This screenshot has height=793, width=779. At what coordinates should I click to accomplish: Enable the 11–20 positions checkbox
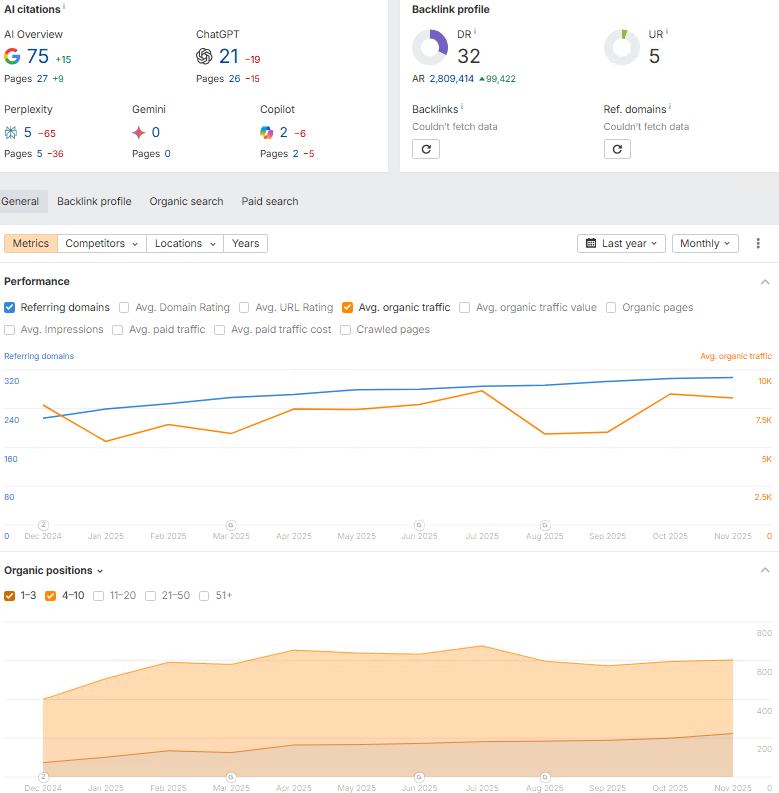(99, 596)
